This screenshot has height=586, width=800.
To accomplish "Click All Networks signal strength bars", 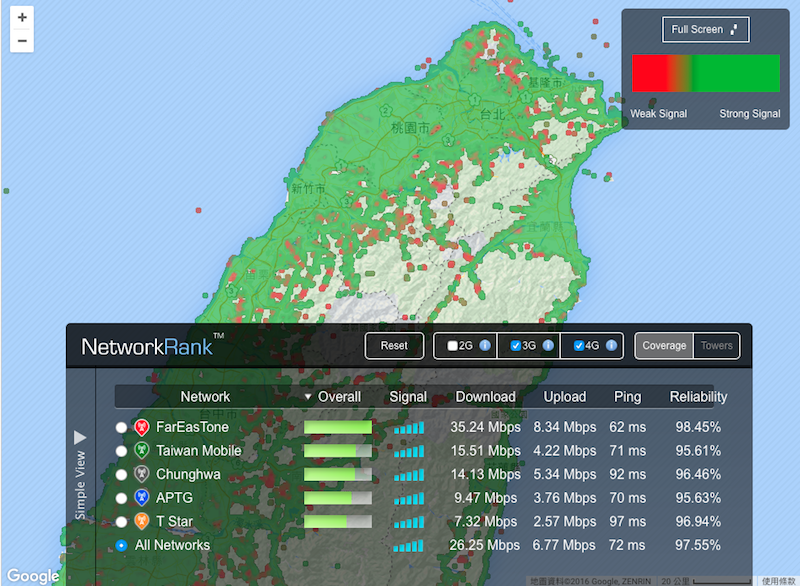I will coord(408,546).
